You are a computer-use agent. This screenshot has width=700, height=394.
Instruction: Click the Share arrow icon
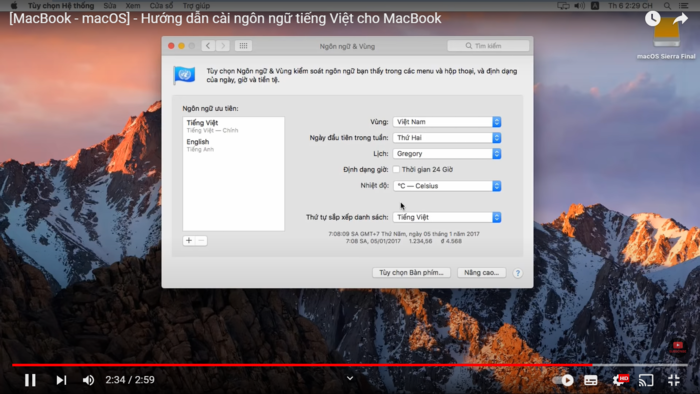pos(680,19)
